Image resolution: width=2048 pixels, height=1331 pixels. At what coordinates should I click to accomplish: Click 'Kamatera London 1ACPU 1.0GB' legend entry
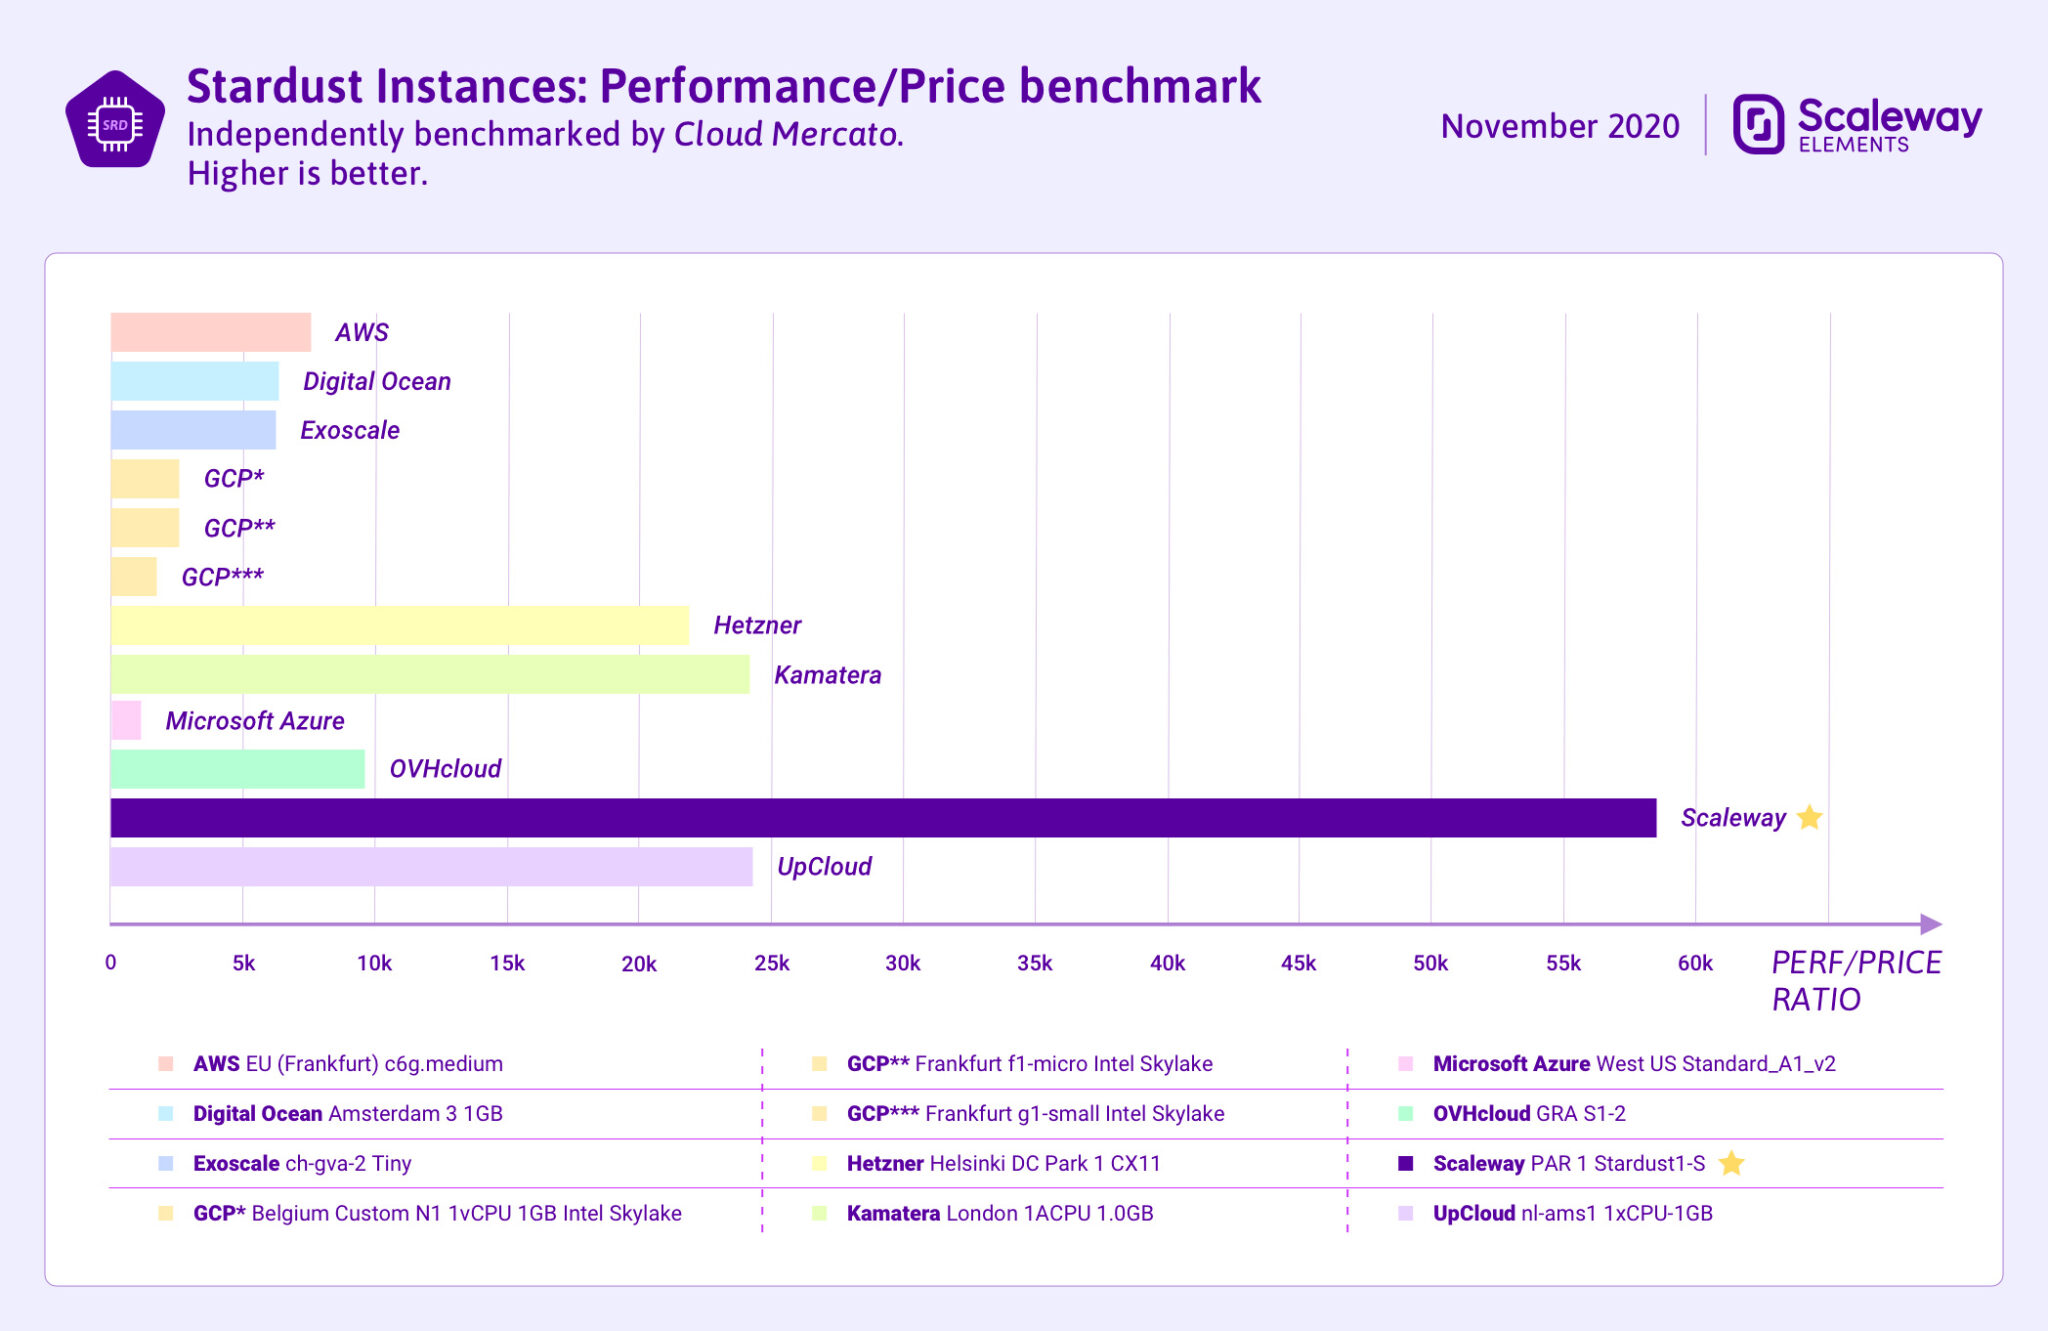click(x=1000, y=1213)
